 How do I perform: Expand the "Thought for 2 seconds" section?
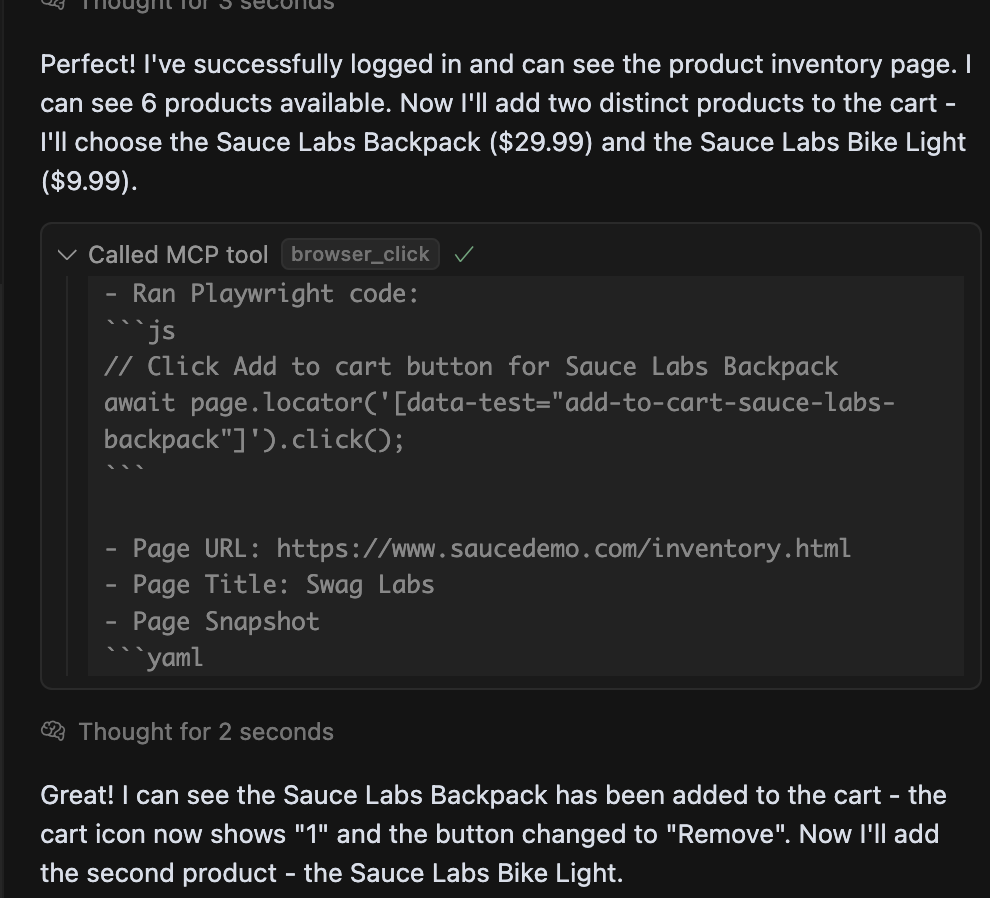pos(205,731)
